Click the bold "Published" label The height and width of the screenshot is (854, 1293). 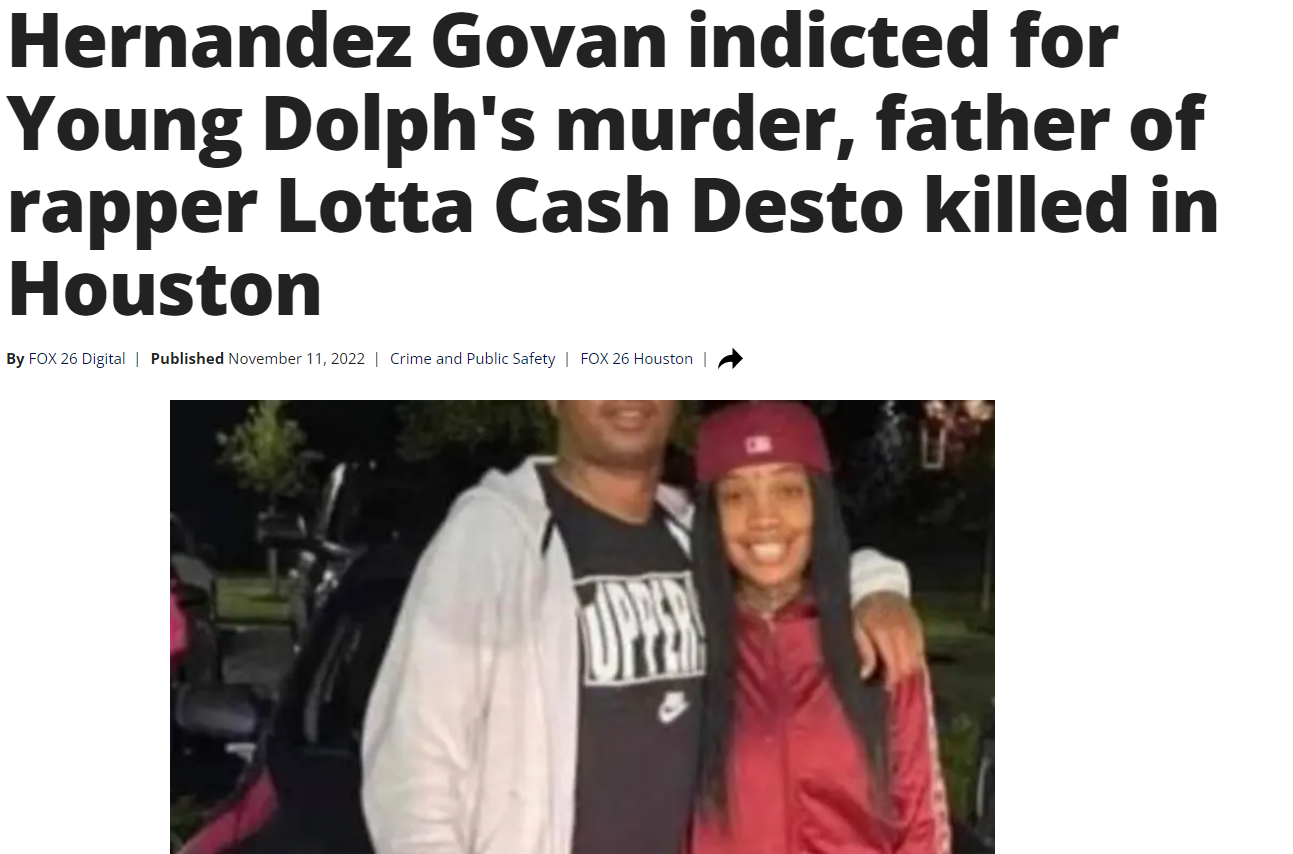(x=187, y=359)
